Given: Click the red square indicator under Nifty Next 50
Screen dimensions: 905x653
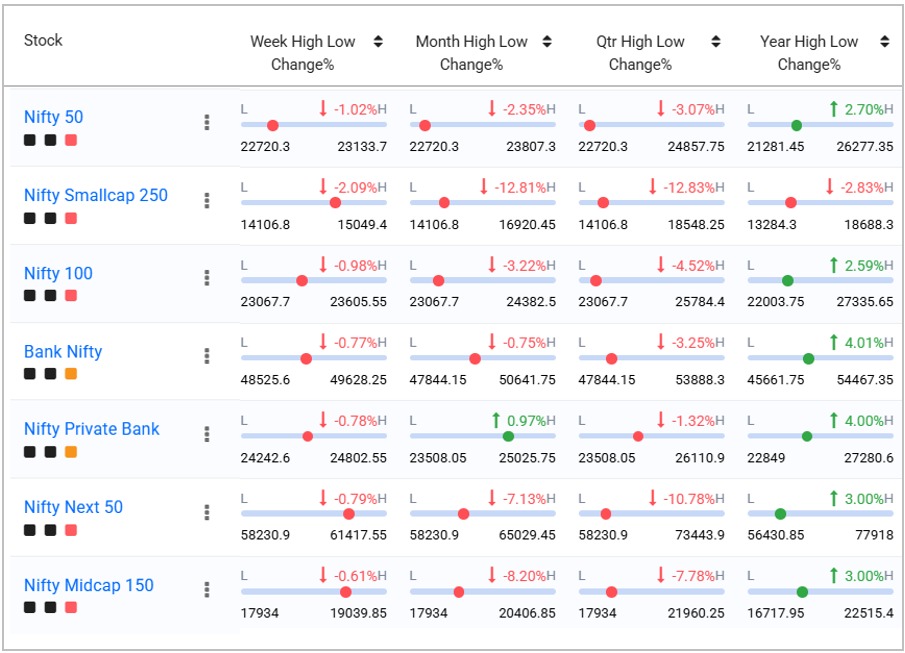Looking at the screenshot, I should tap(71, 530).
